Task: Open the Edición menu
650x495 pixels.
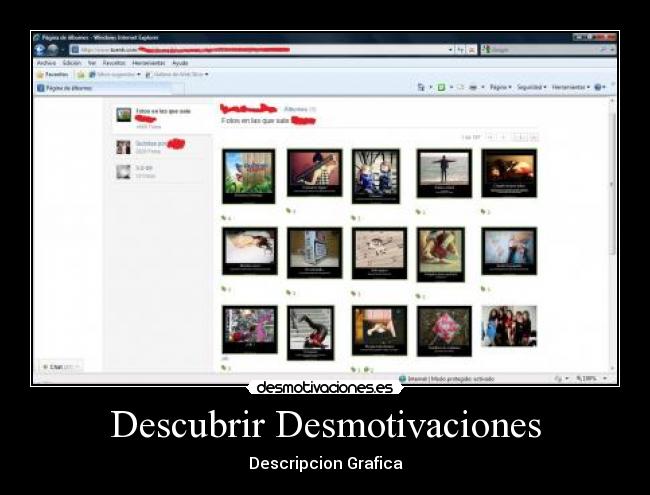Action: 72,63
